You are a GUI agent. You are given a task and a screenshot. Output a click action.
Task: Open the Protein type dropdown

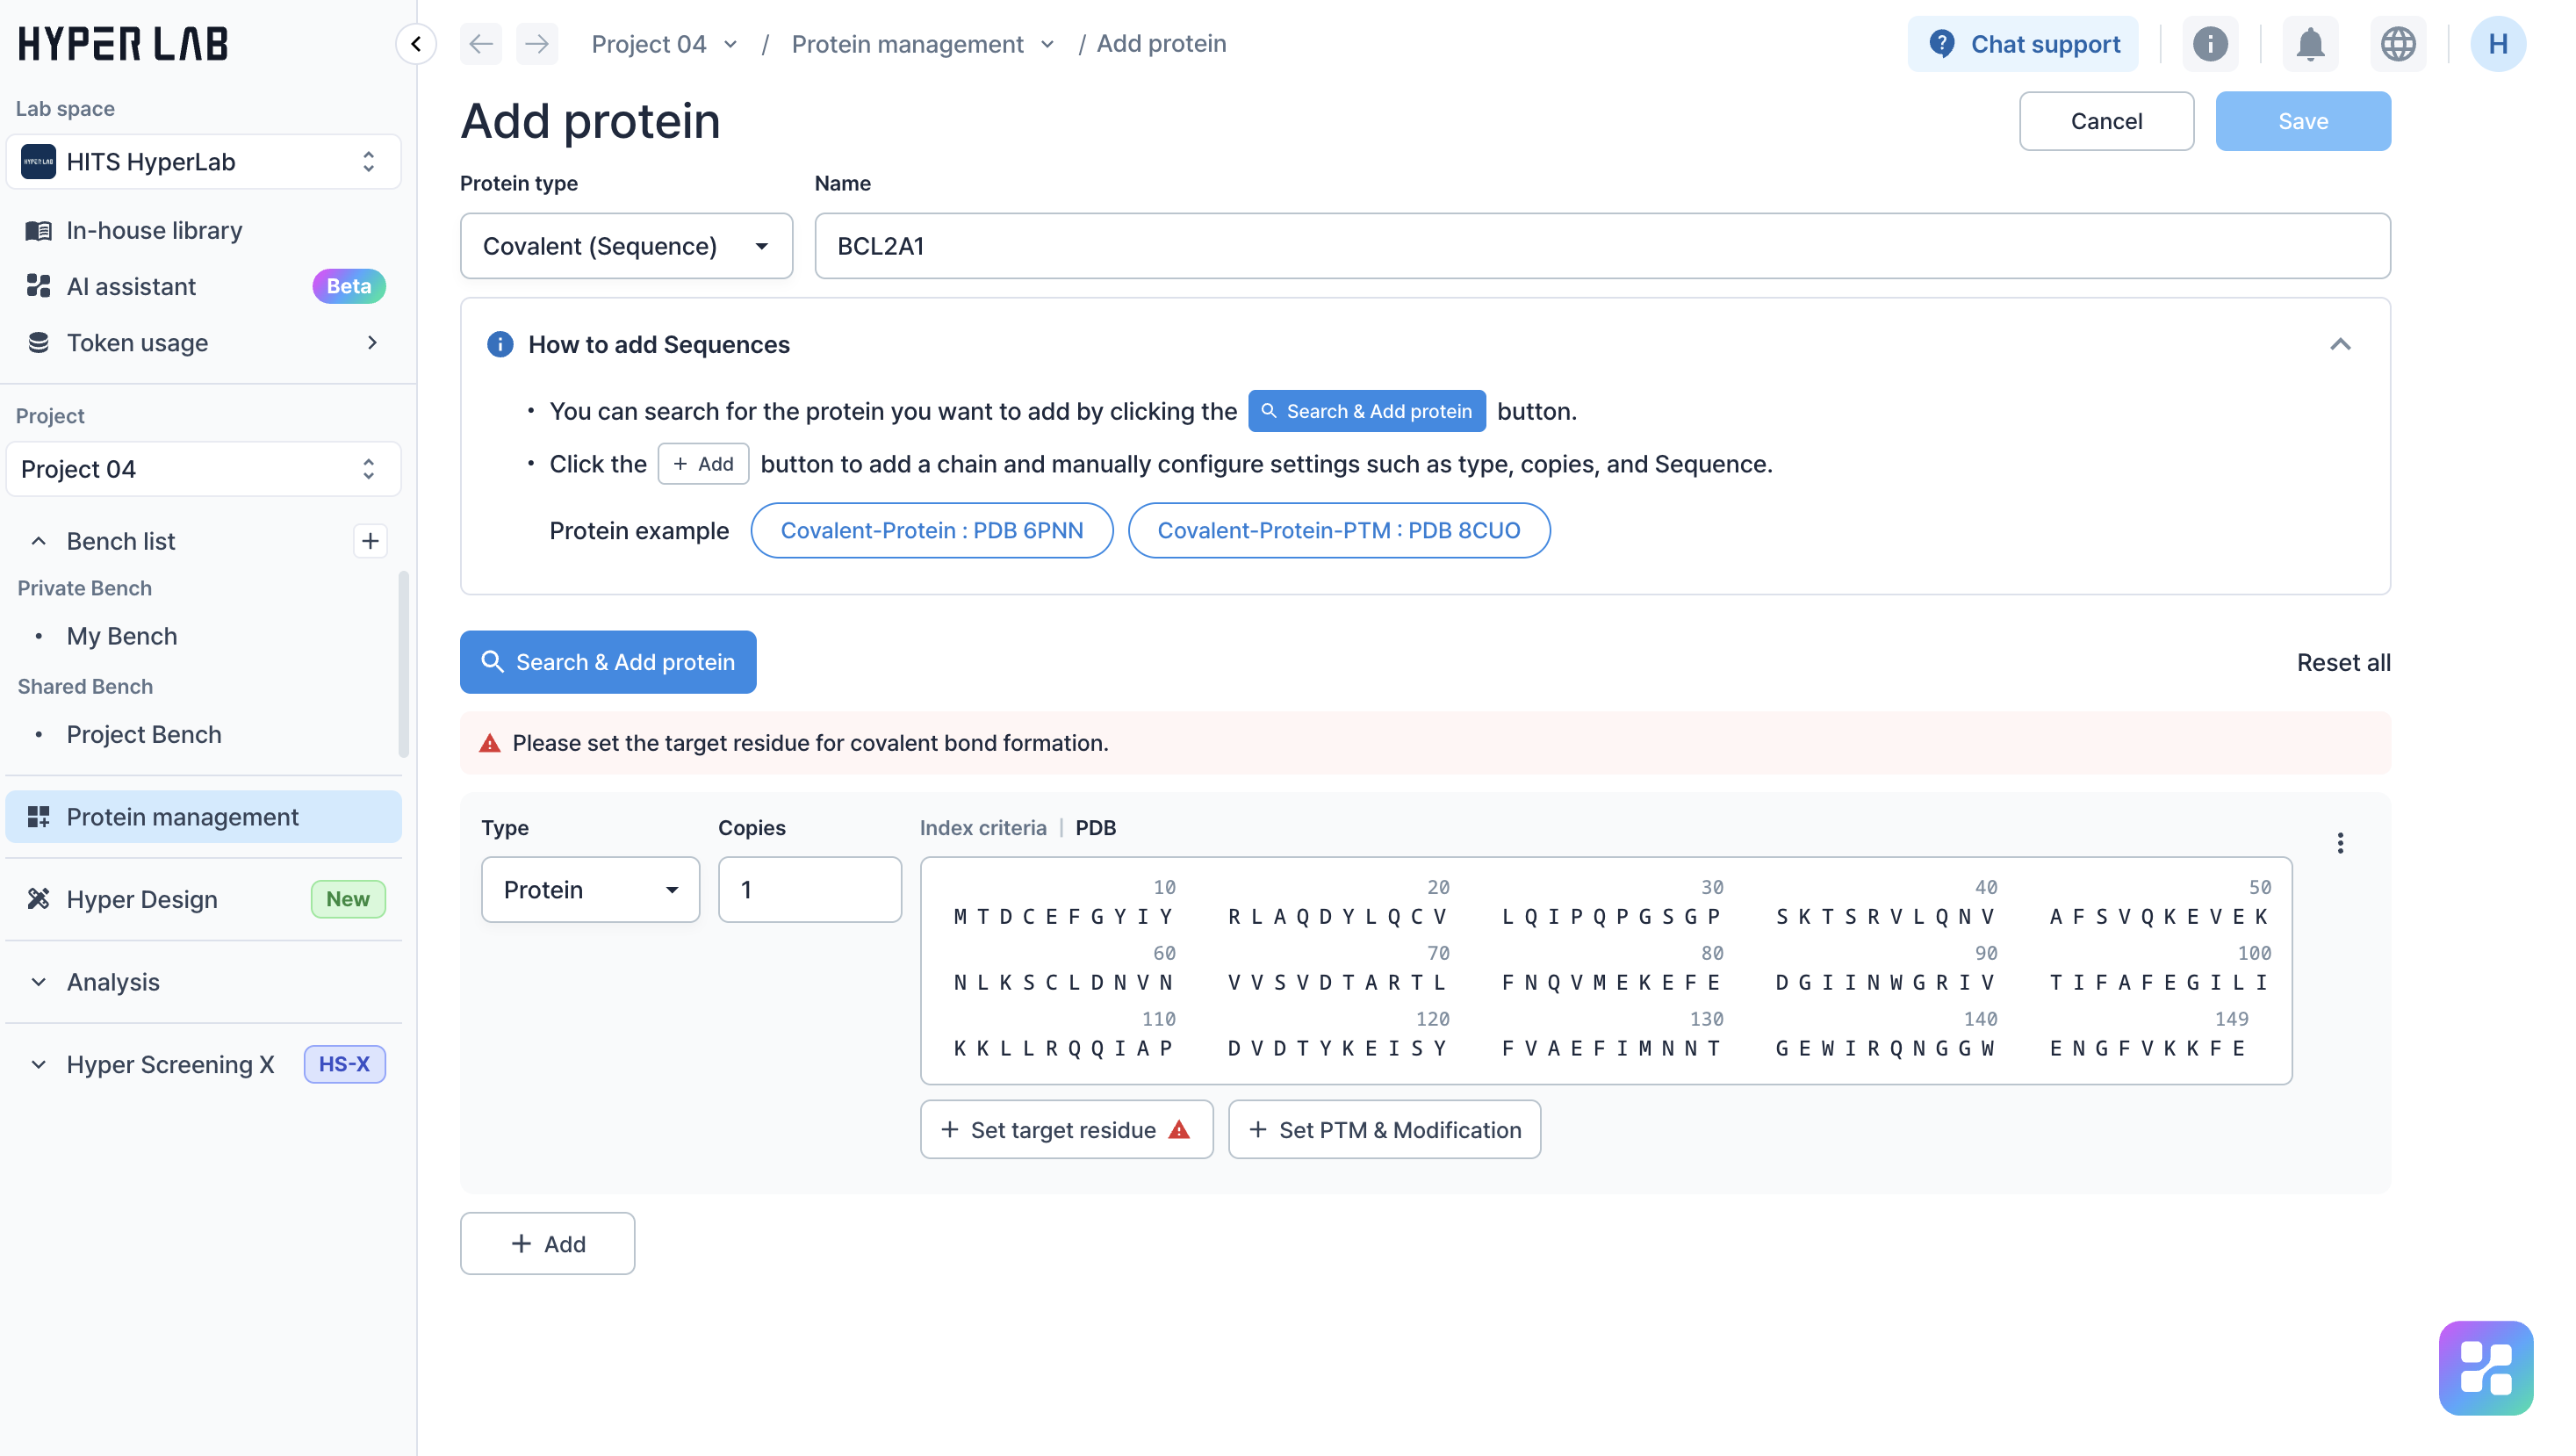pyautogui.click(x=626, y=246)
